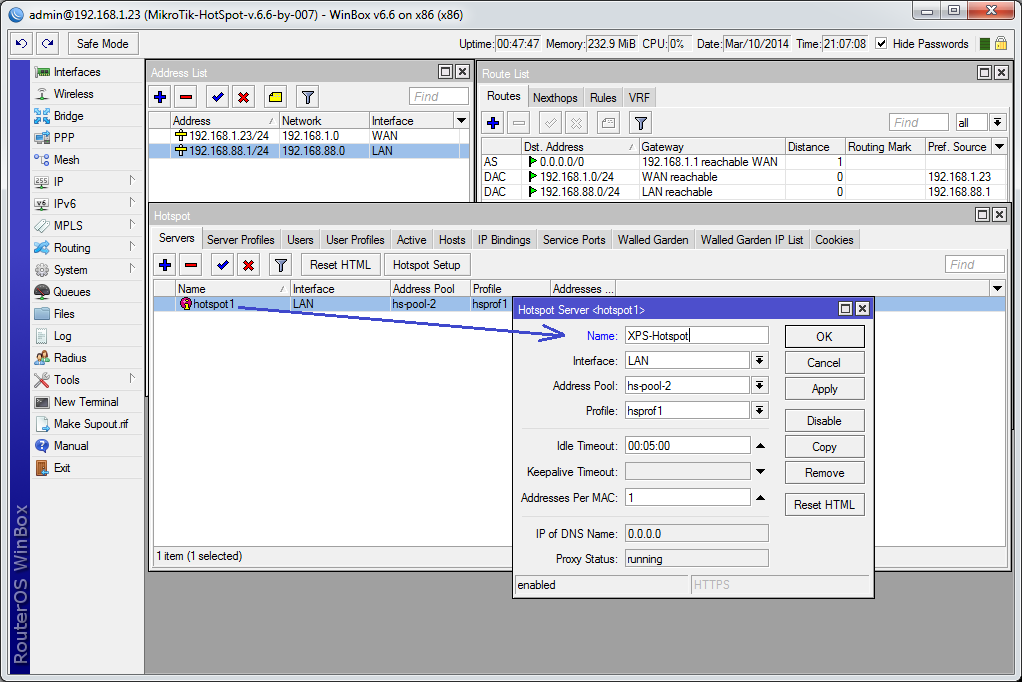This screenshot has width=1022, height=682.
Task: Open the 'all' dropdown in Route List
Action: (997, 123)
